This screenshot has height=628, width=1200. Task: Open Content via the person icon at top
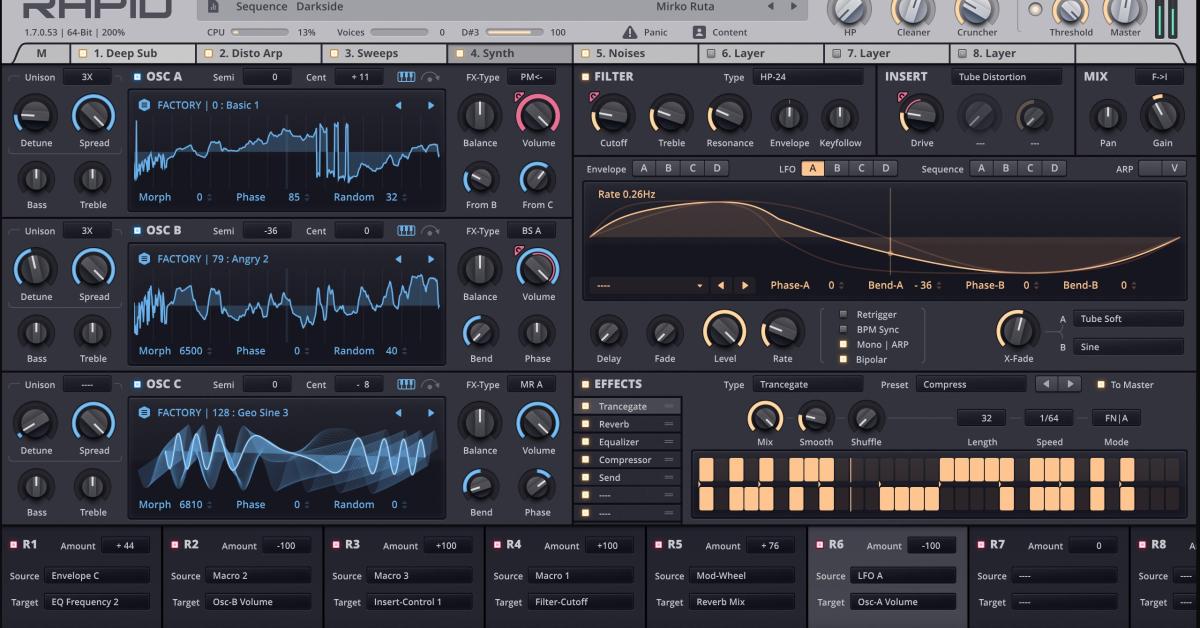702,31
